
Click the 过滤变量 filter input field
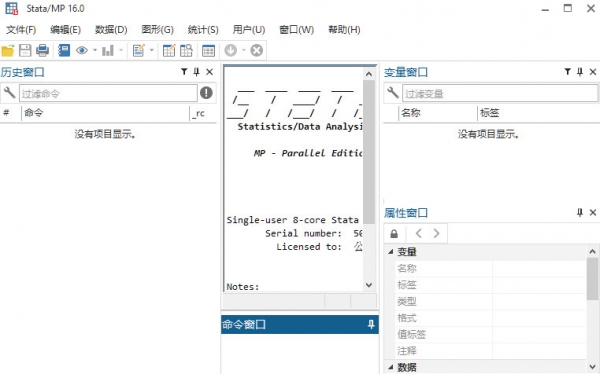coord(500,93)
